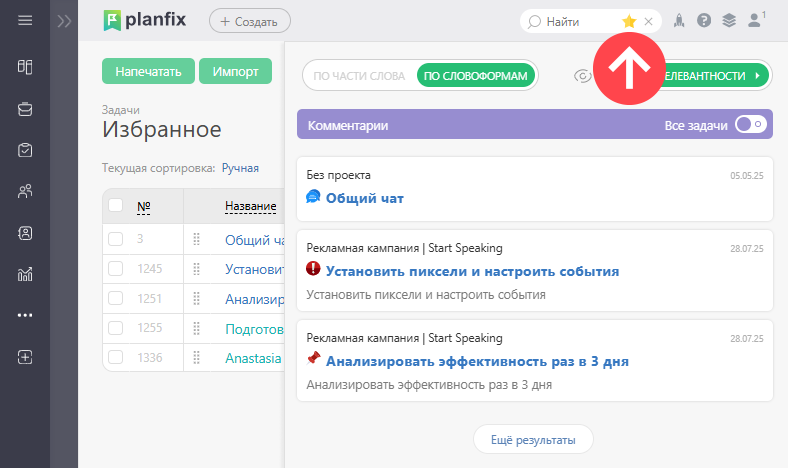The width and height of the screenshot is (788, 468).
Task: Open the Общий чат search result
Action: click(x=364, y=199)
